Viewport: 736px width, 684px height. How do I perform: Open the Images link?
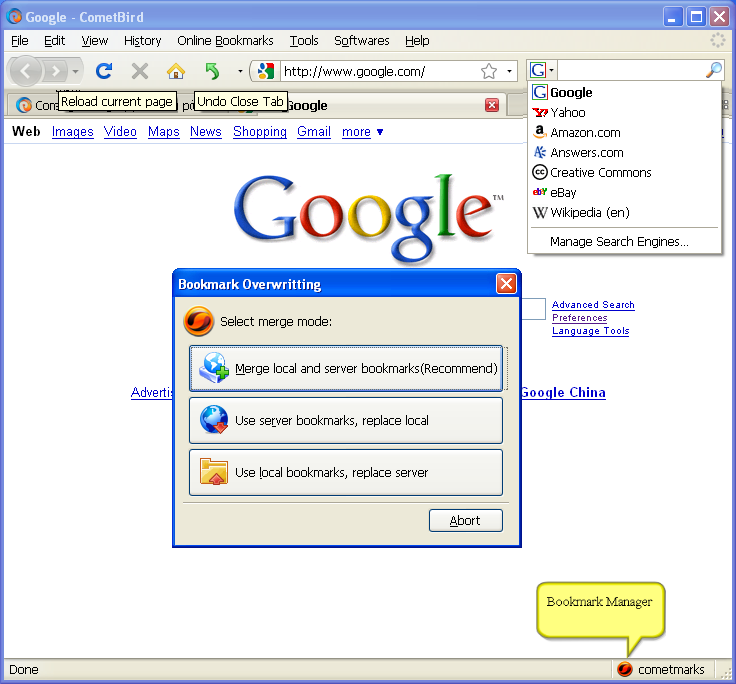(72, 132)
